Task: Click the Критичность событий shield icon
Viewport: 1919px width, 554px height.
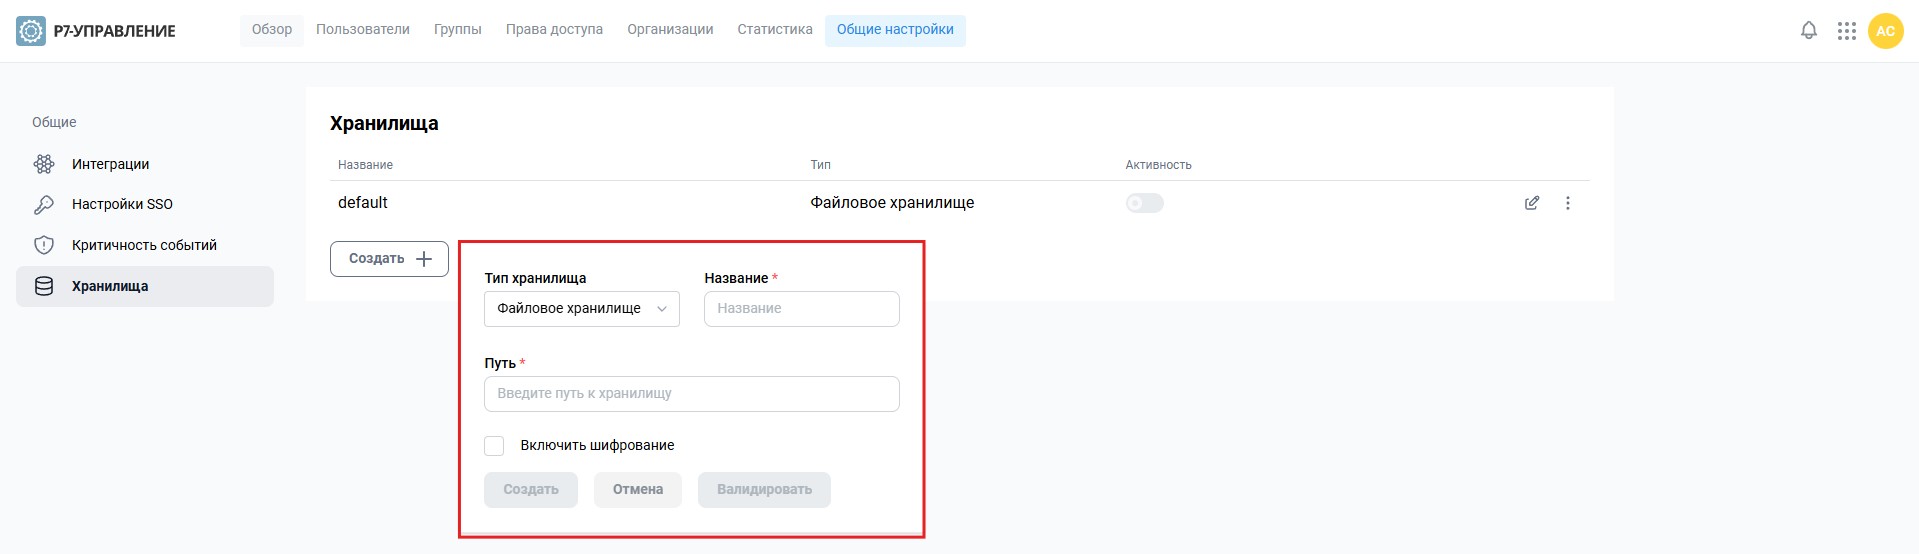Action: point(44,245)
